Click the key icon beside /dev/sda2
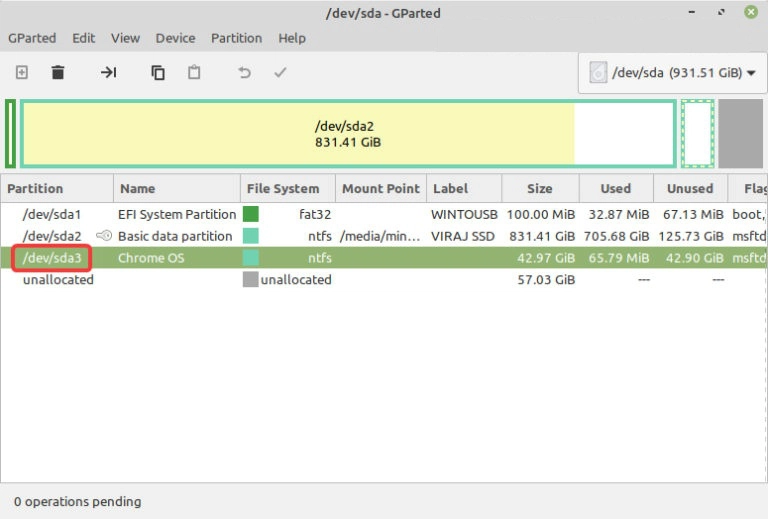The image size is (768, 519). coord(104,236)
